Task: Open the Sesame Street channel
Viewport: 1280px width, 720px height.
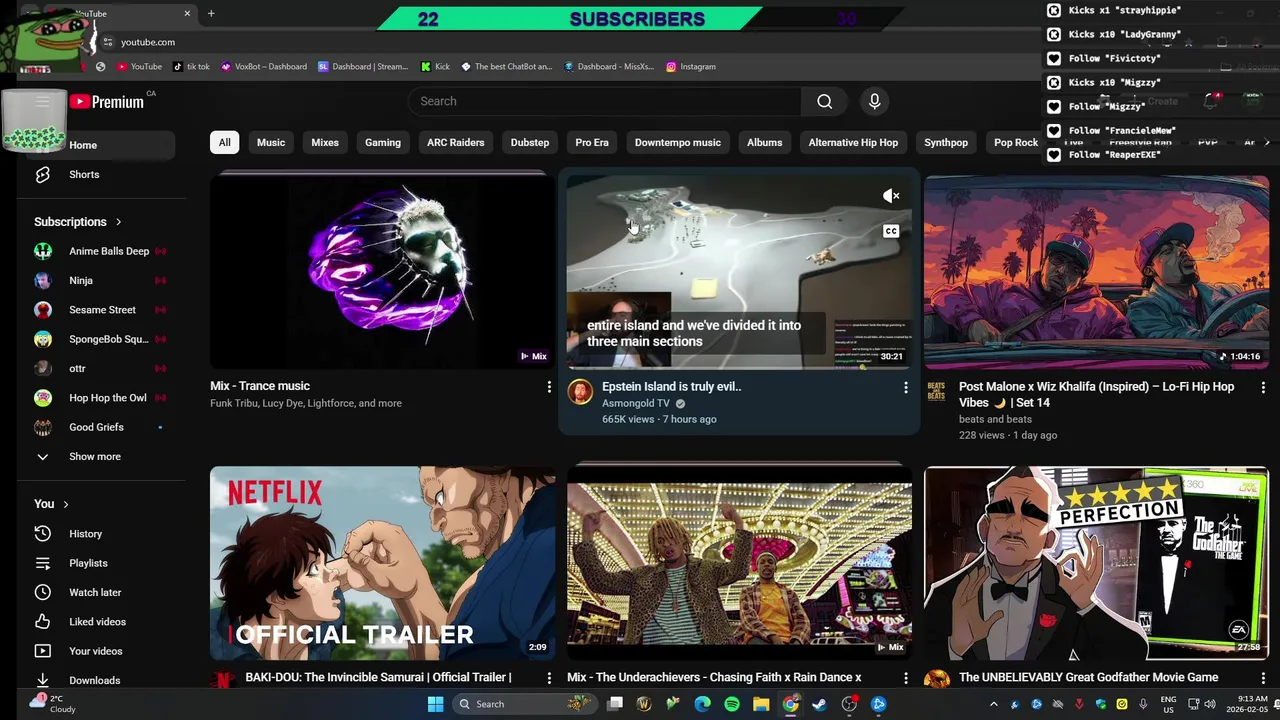Action: 98,310
